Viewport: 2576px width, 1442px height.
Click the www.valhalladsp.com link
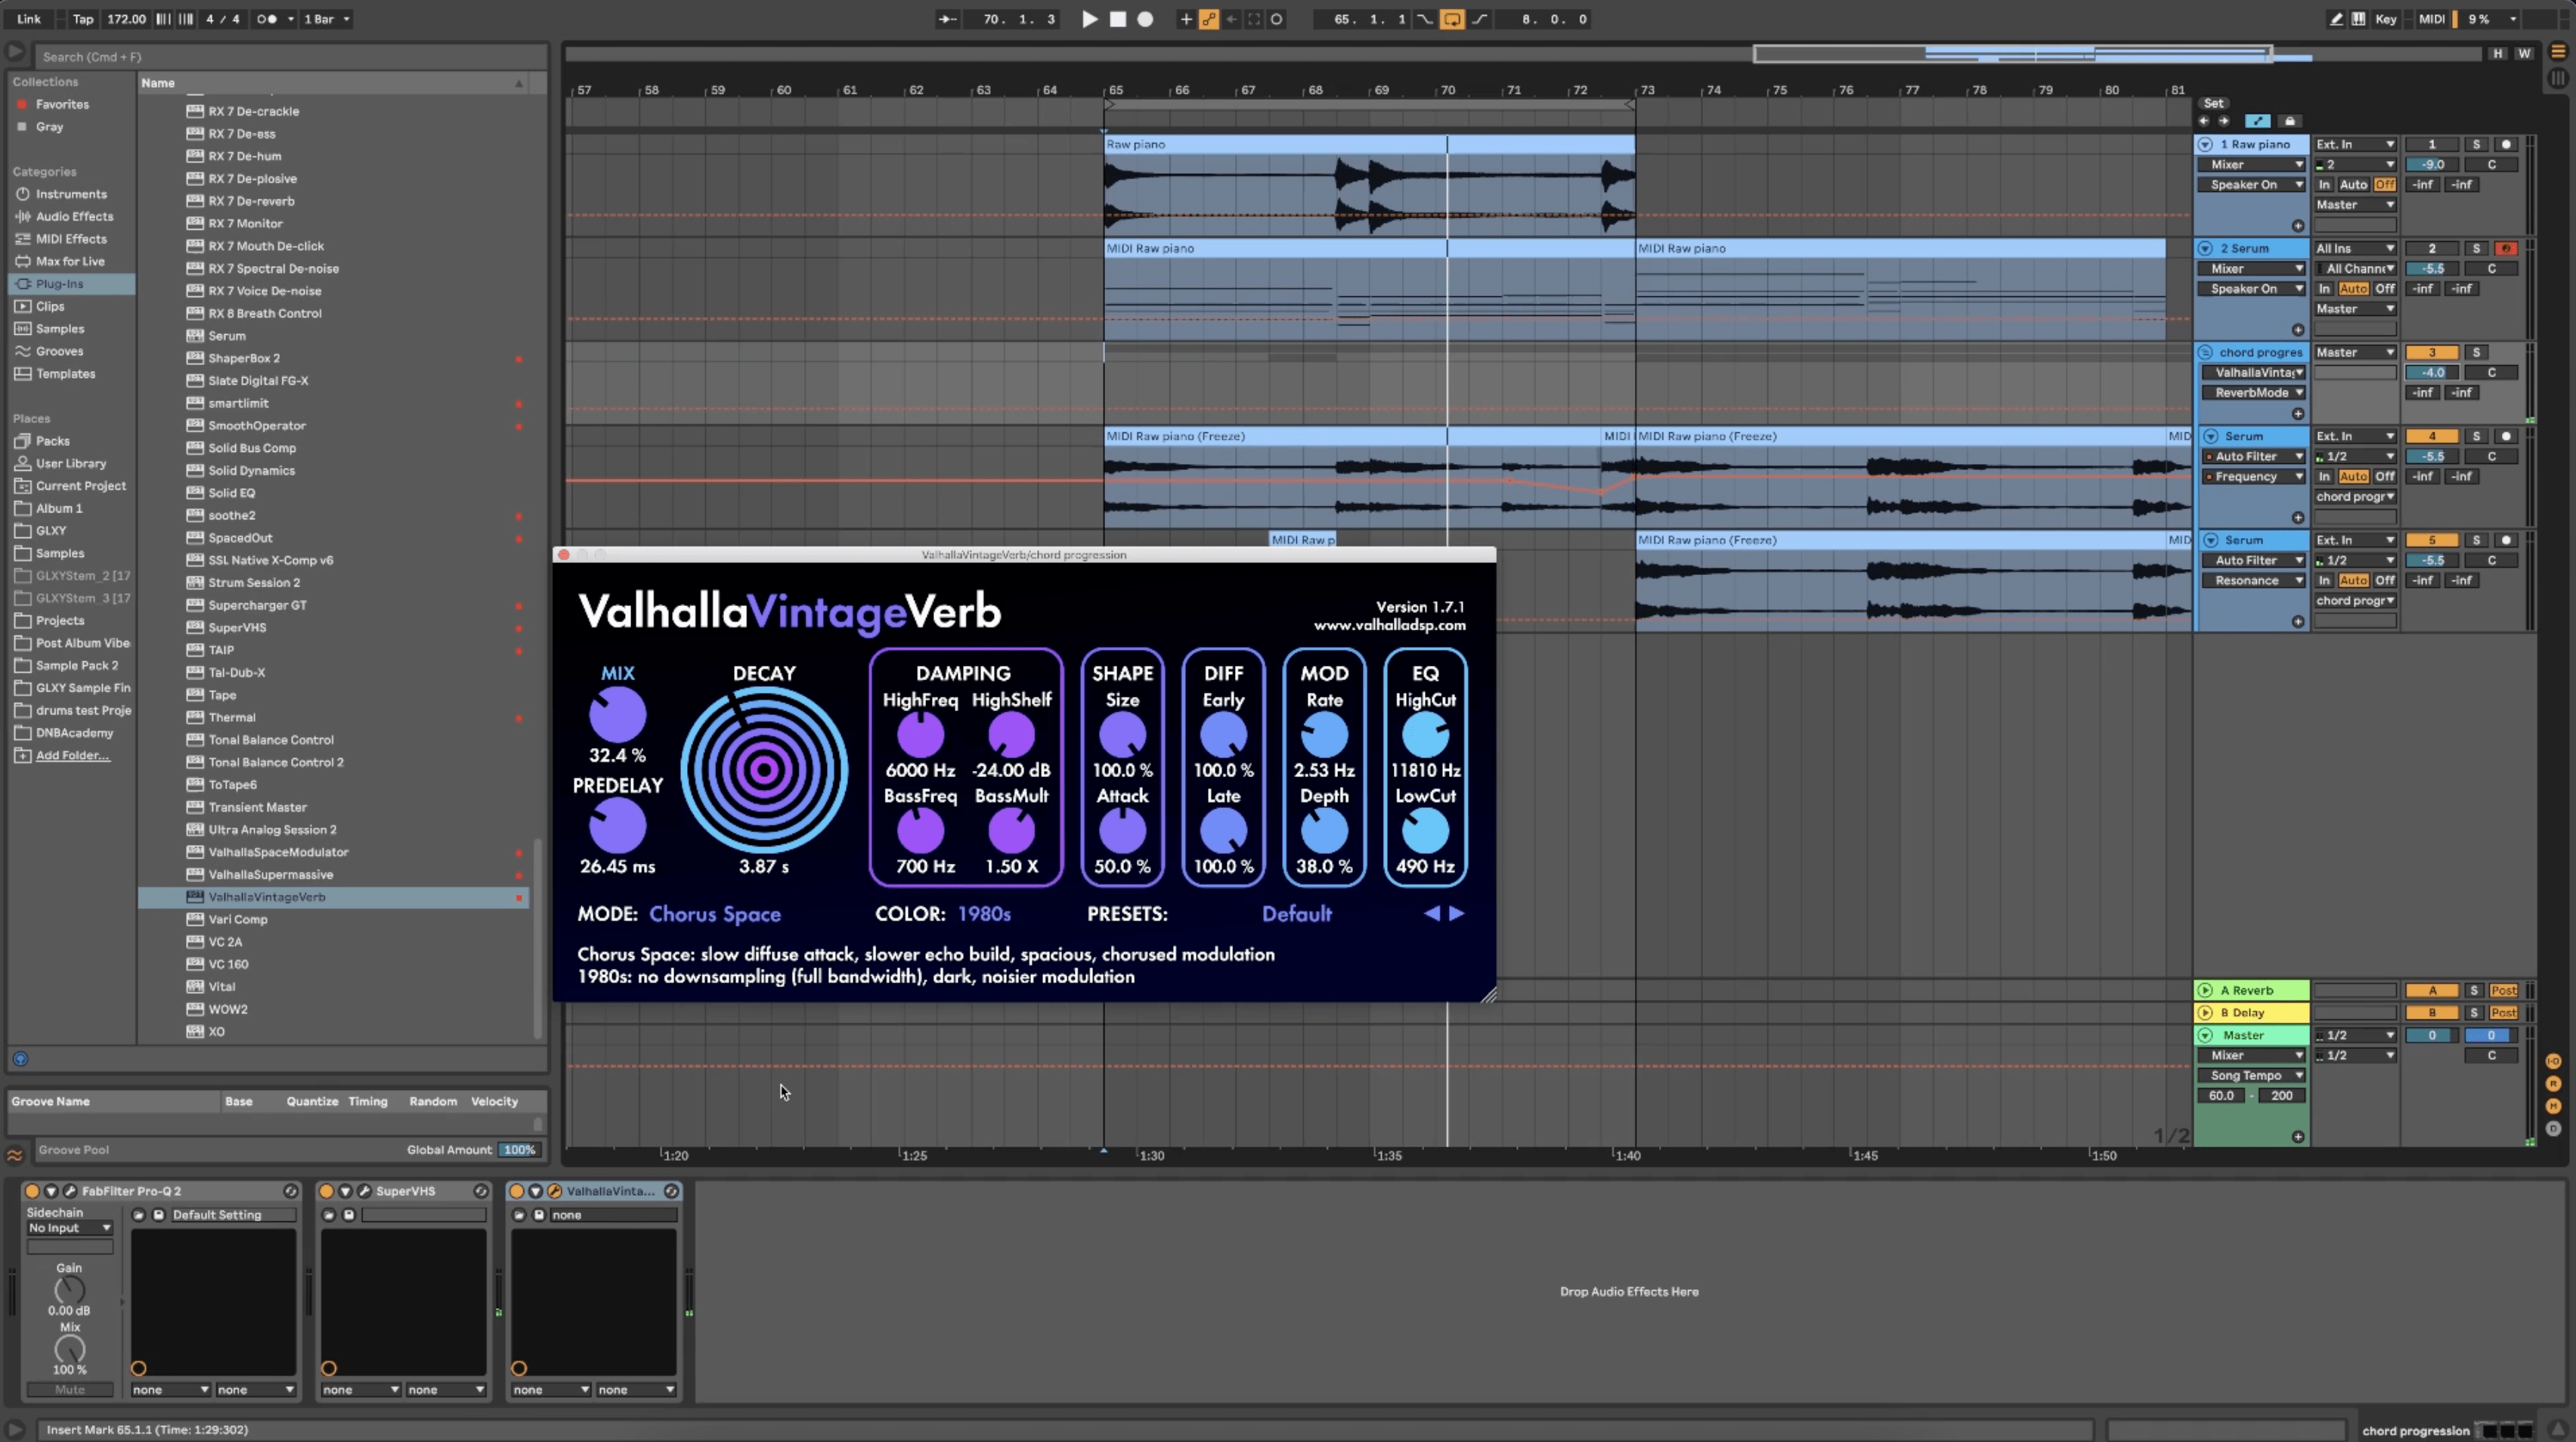[x=1390, y=626]
